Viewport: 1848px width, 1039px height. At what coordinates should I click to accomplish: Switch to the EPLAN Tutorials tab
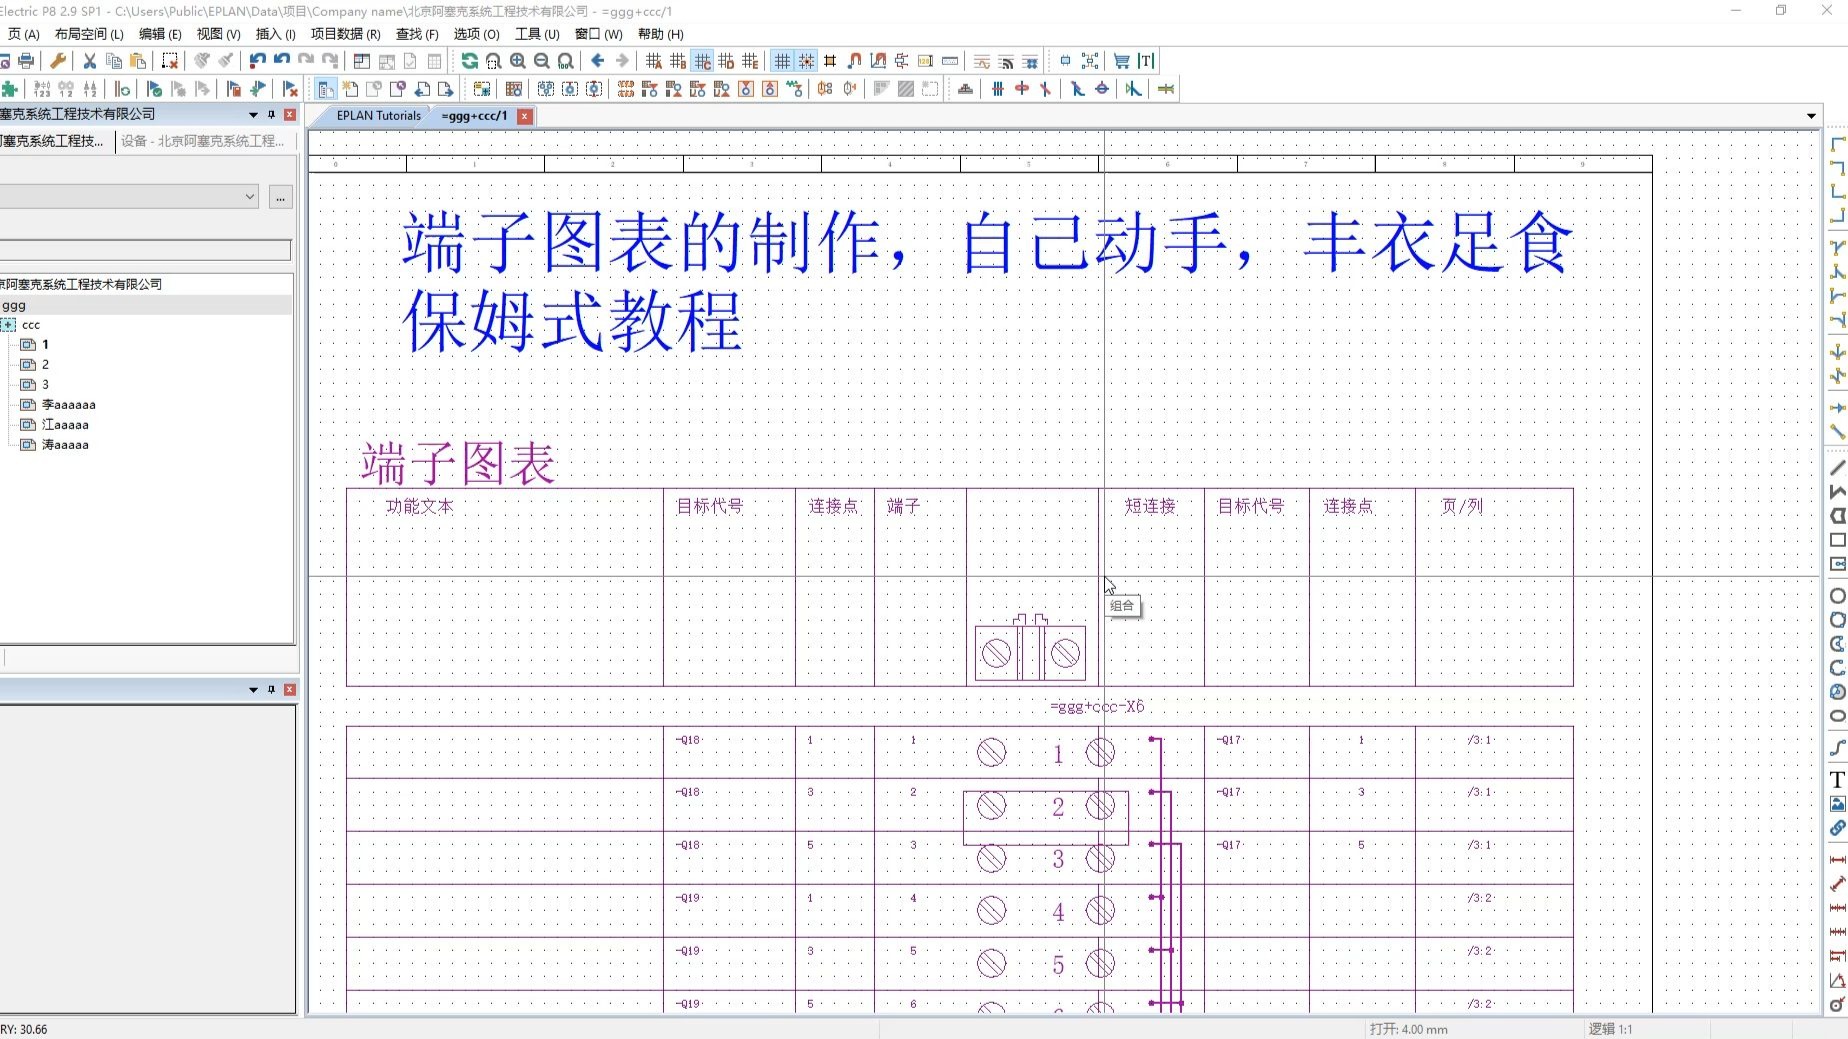click(x=378, y=115)
